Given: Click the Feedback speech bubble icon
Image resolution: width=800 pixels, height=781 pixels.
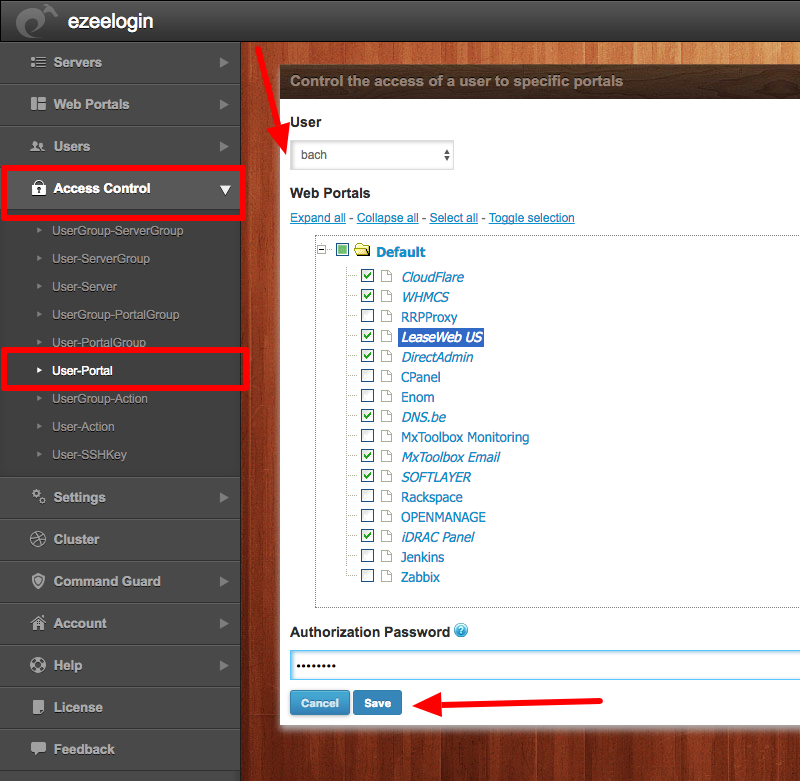Looking at the screenshot, I should (x=38, y=748).
